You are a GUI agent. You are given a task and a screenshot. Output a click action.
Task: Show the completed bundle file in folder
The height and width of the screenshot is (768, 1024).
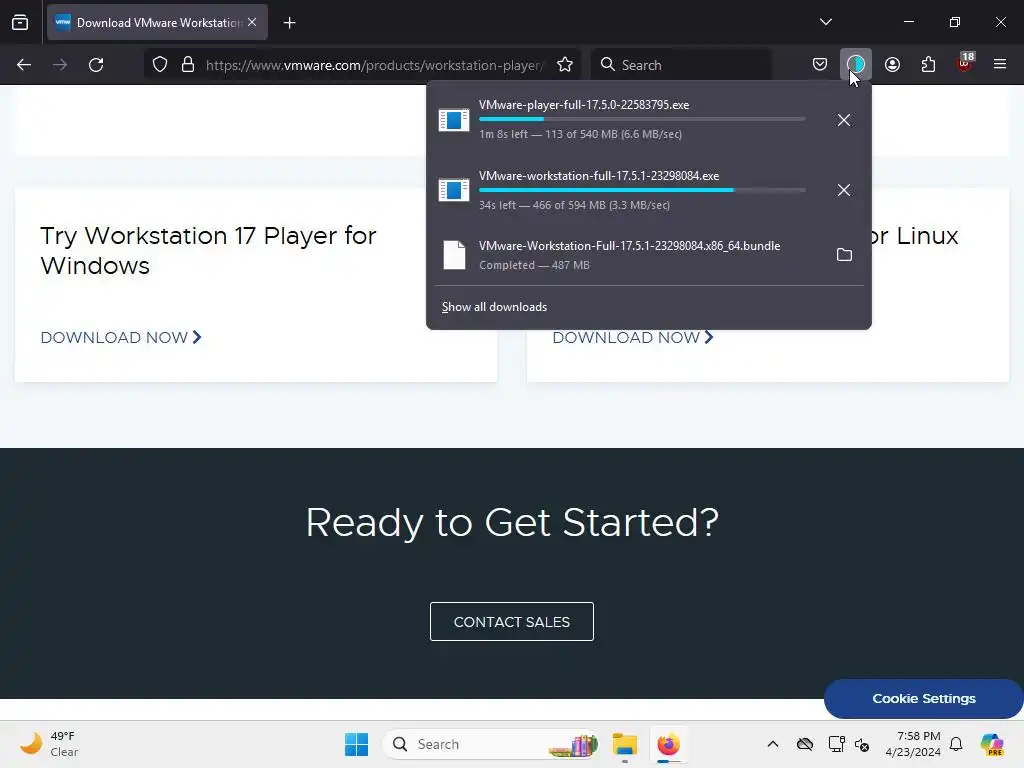(x=844, y=255)
